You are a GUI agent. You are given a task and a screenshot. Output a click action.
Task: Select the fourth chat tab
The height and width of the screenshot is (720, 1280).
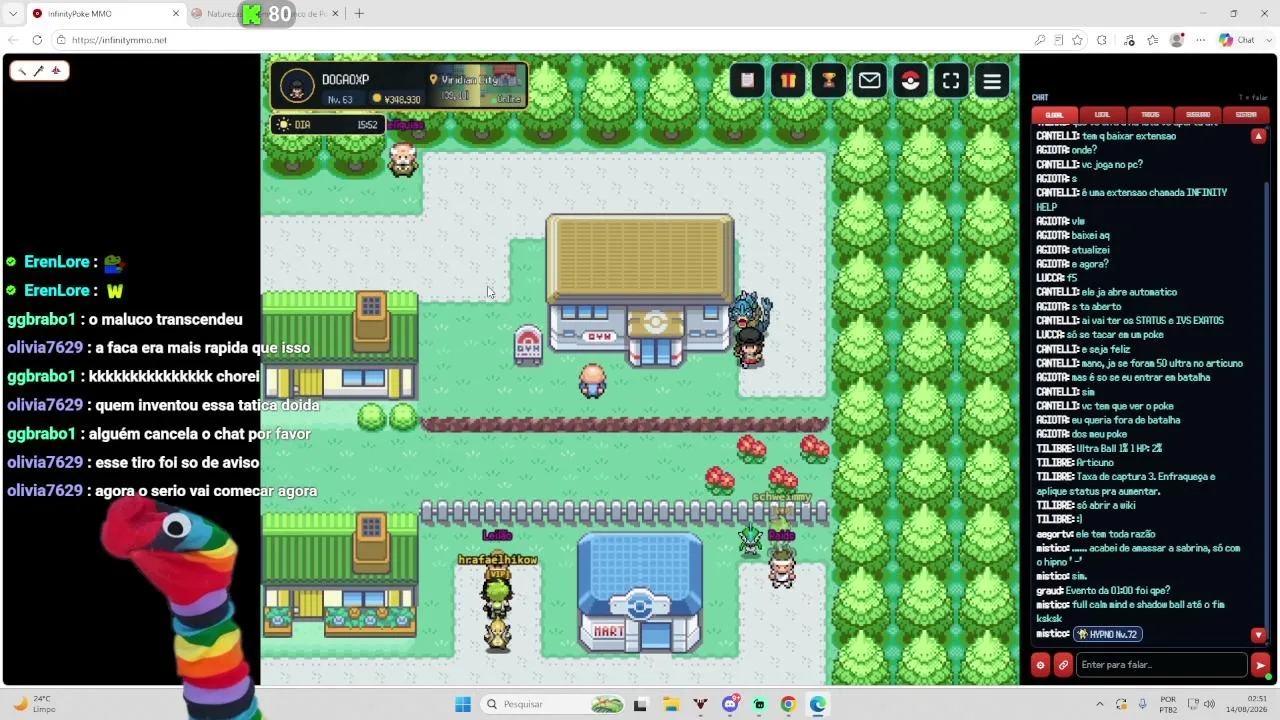click(x=1198, y=114)
